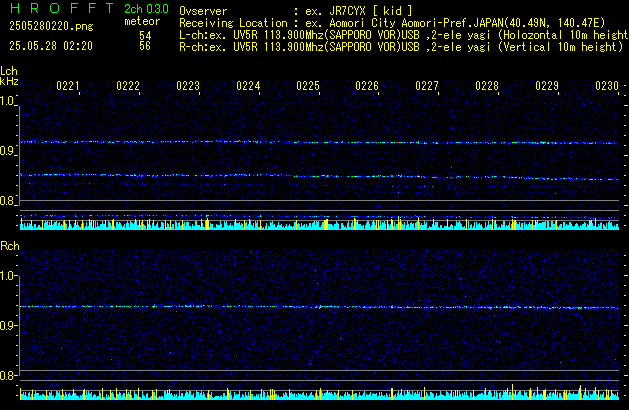Click the 2ch 0.3.0 version label
Screen dimensions: 629x410
(146, 9)
